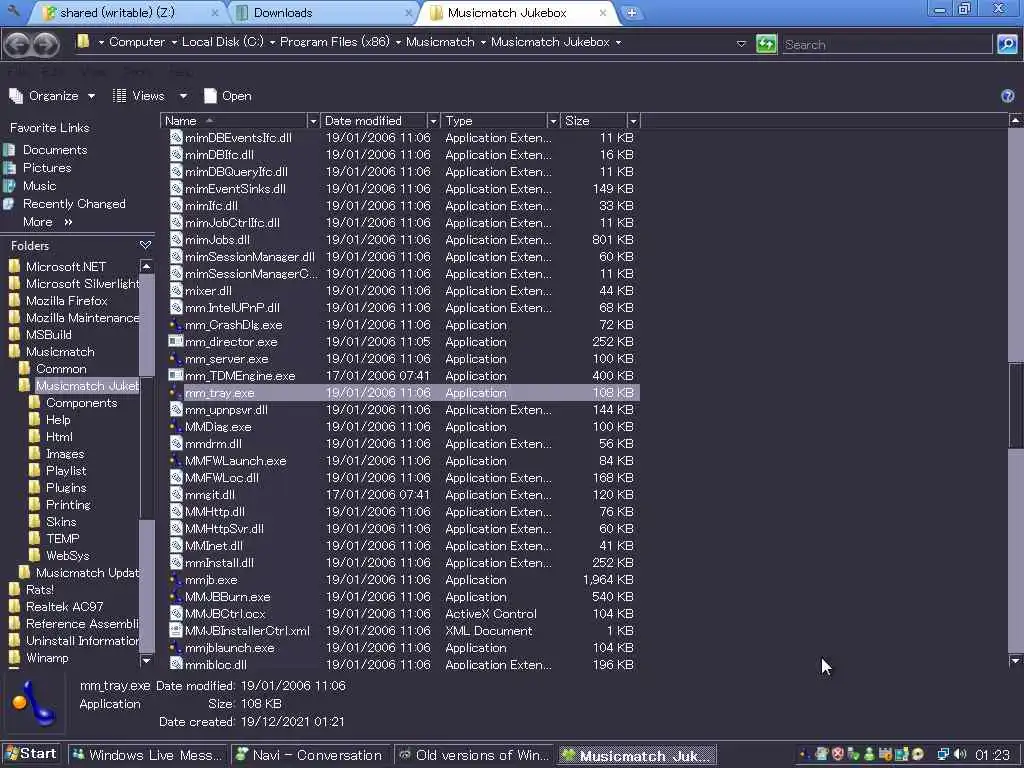
Task: Click the Open toolbar button
Action: 227,96
